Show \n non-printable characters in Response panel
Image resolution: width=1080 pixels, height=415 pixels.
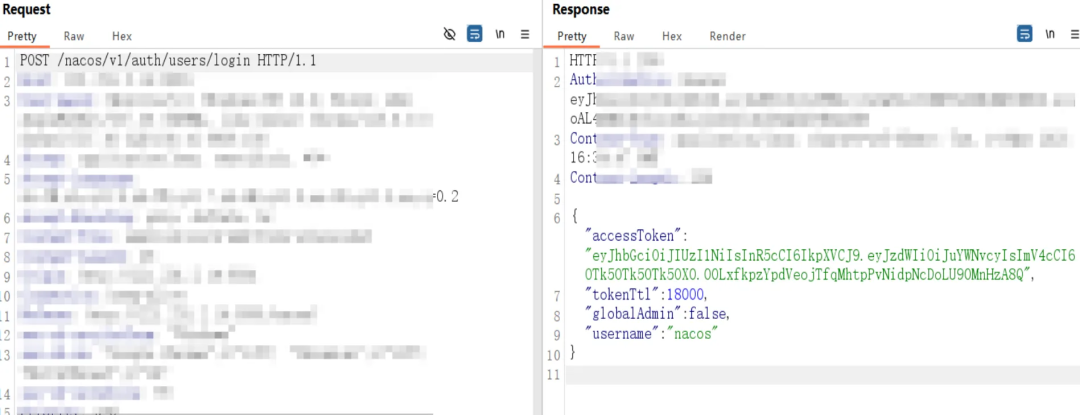pyautogui.click(x=1049, y=34)
